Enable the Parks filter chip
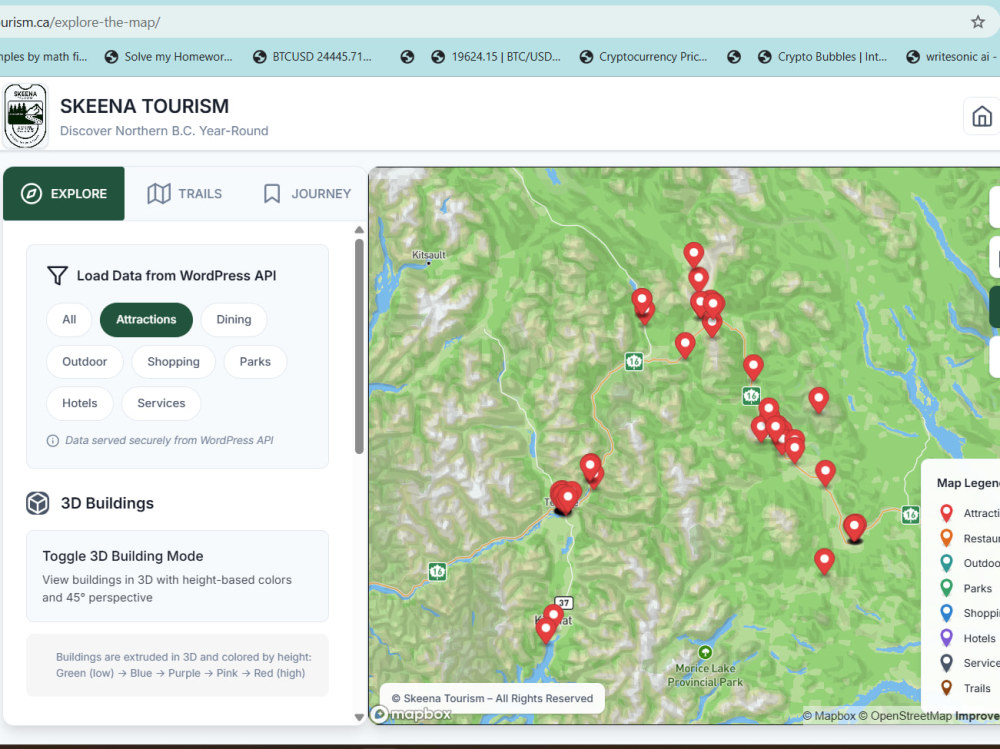1000x749 pixels. click(255, 362)
